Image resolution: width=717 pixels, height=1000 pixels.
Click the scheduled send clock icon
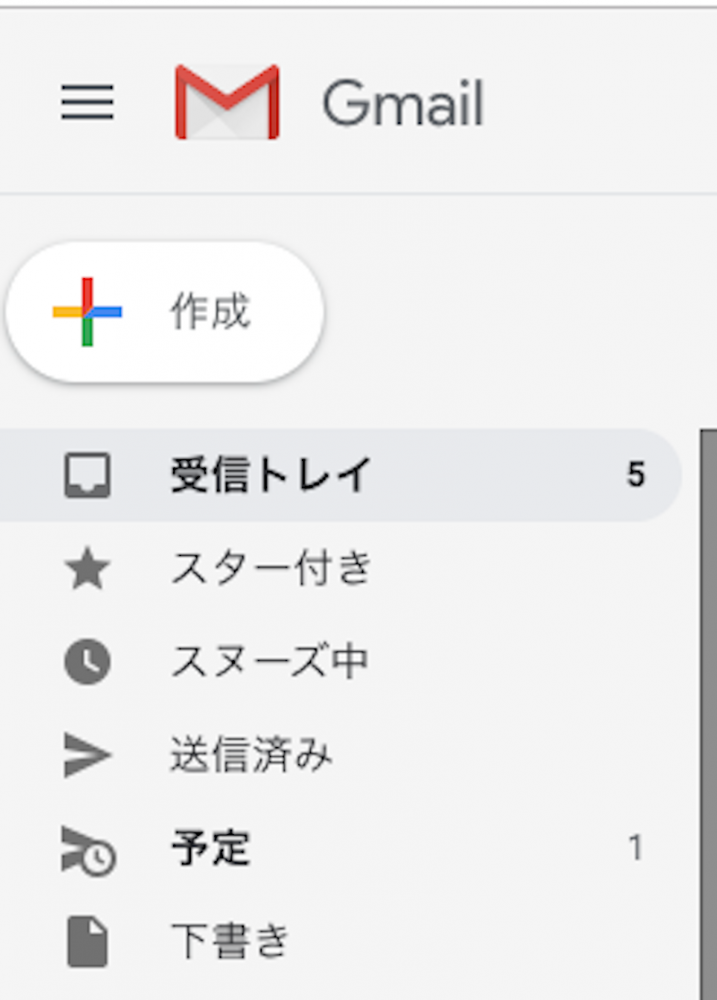[88, 851]
